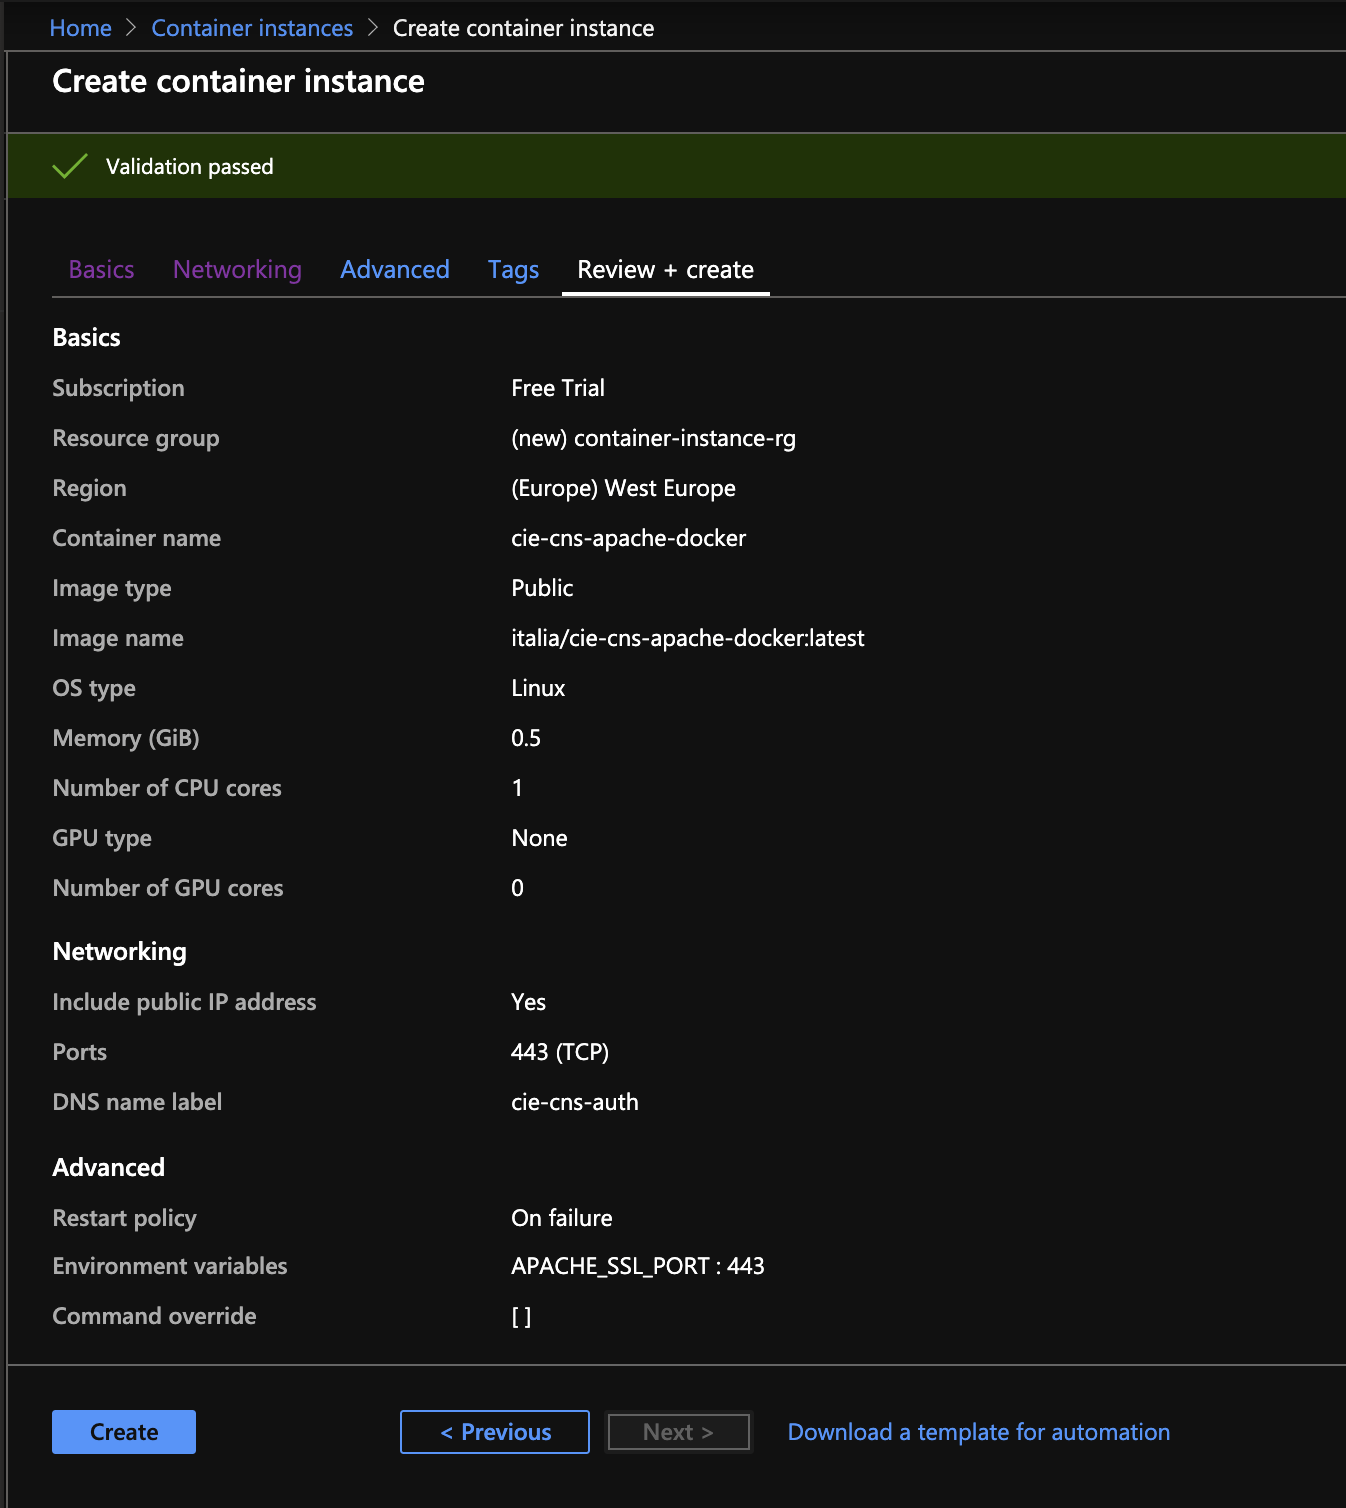Open Container instances breadcrumb link

(x=252, y=28)
